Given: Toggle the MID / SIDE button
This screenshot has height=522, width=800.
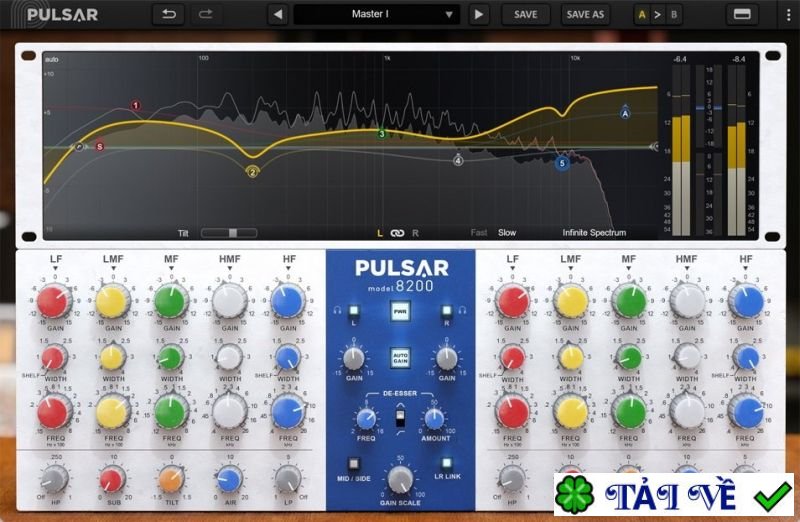Looking at the screenshot, I should tap(353, 464).
